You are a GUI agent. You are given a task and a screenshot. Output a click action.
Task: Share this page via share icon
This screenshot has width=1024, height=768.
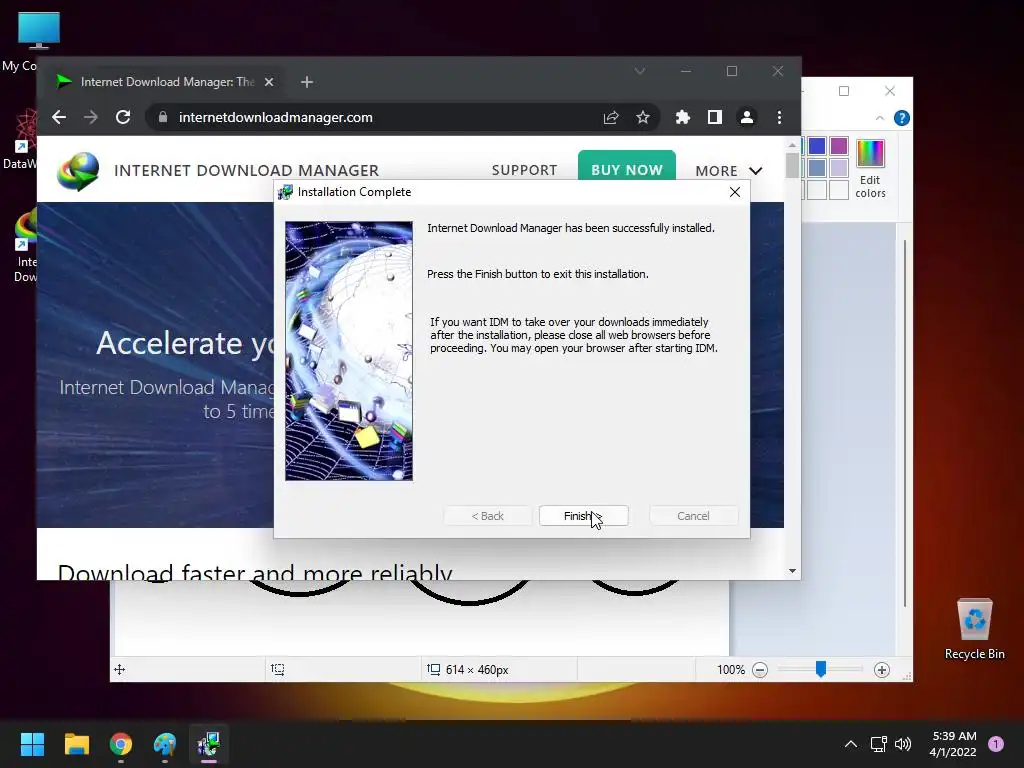tap(611, 118)
